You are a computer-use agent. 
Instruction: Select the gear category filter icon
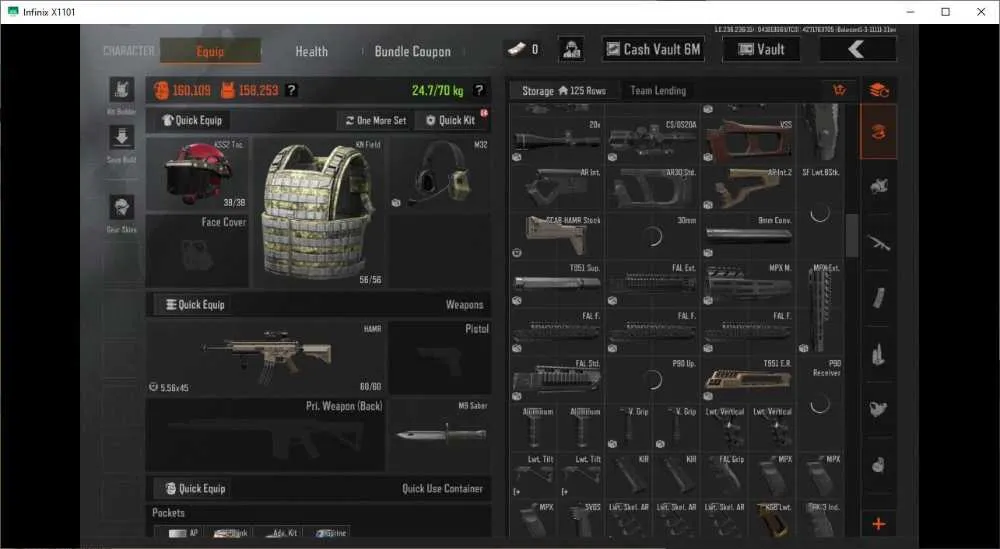click(x=879, y=186)
